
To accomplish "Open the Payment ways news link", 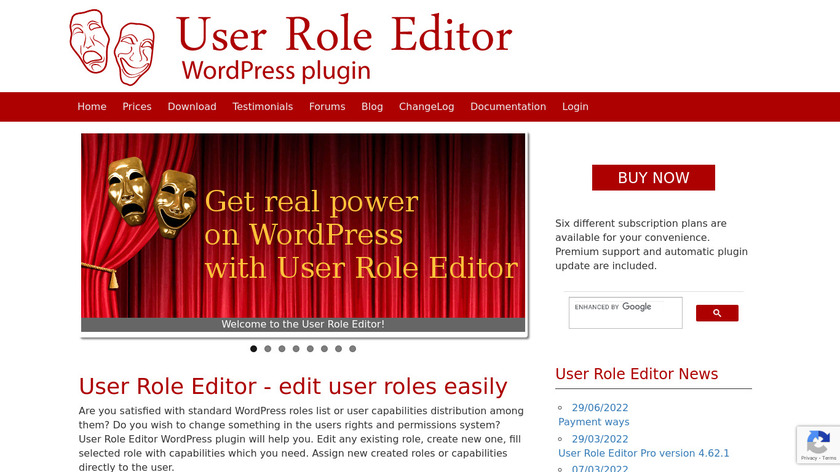I will 594,422.
